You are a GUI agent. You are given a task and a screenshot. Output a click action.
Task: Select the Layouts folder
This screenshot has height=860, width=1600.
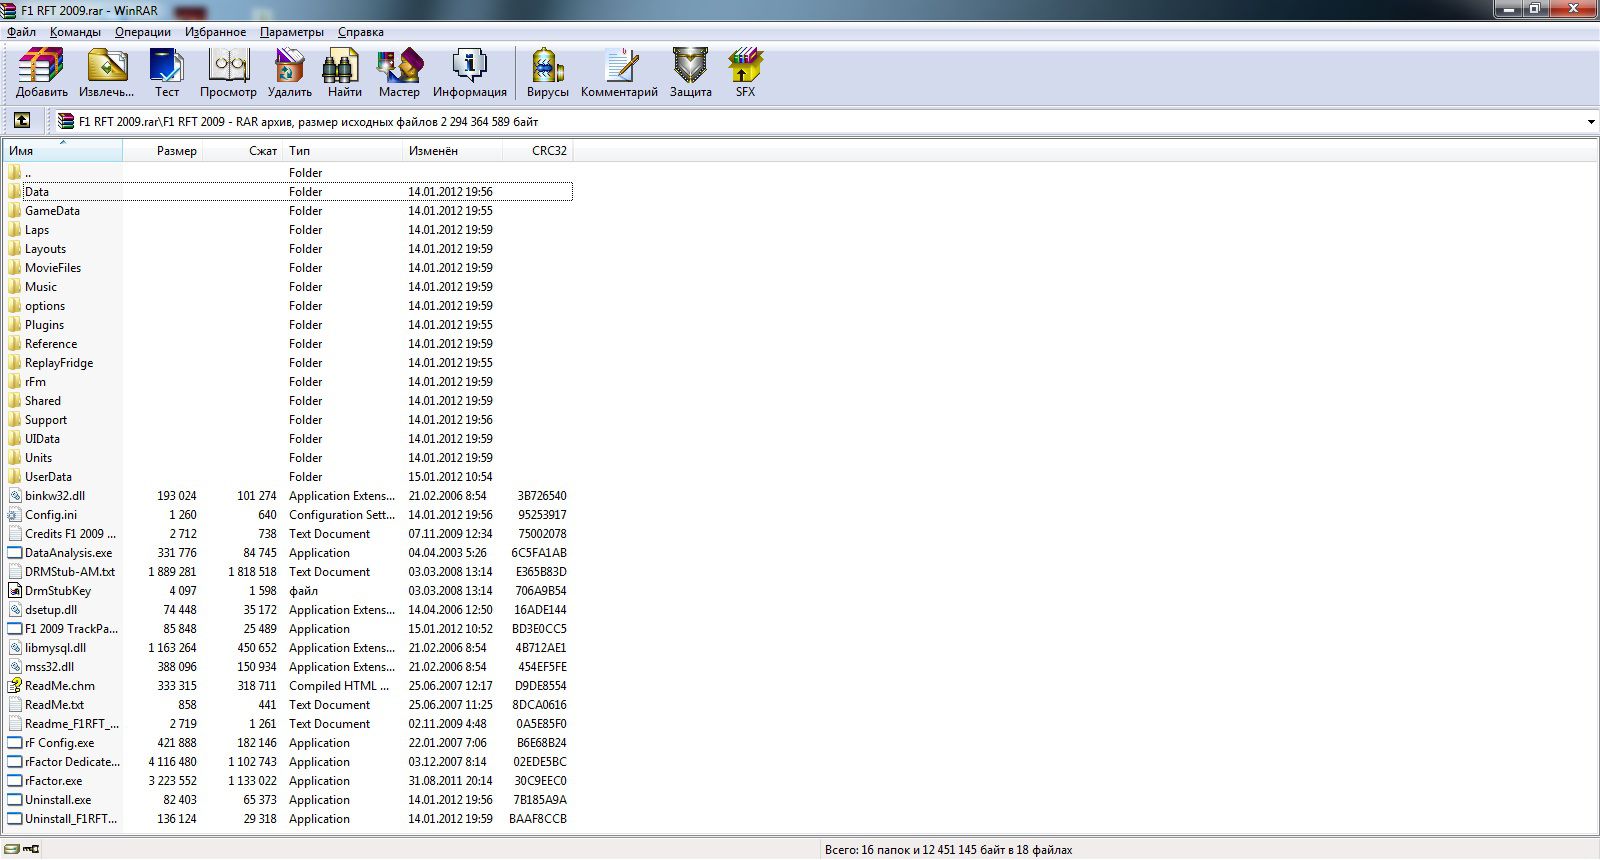[45, 249]
